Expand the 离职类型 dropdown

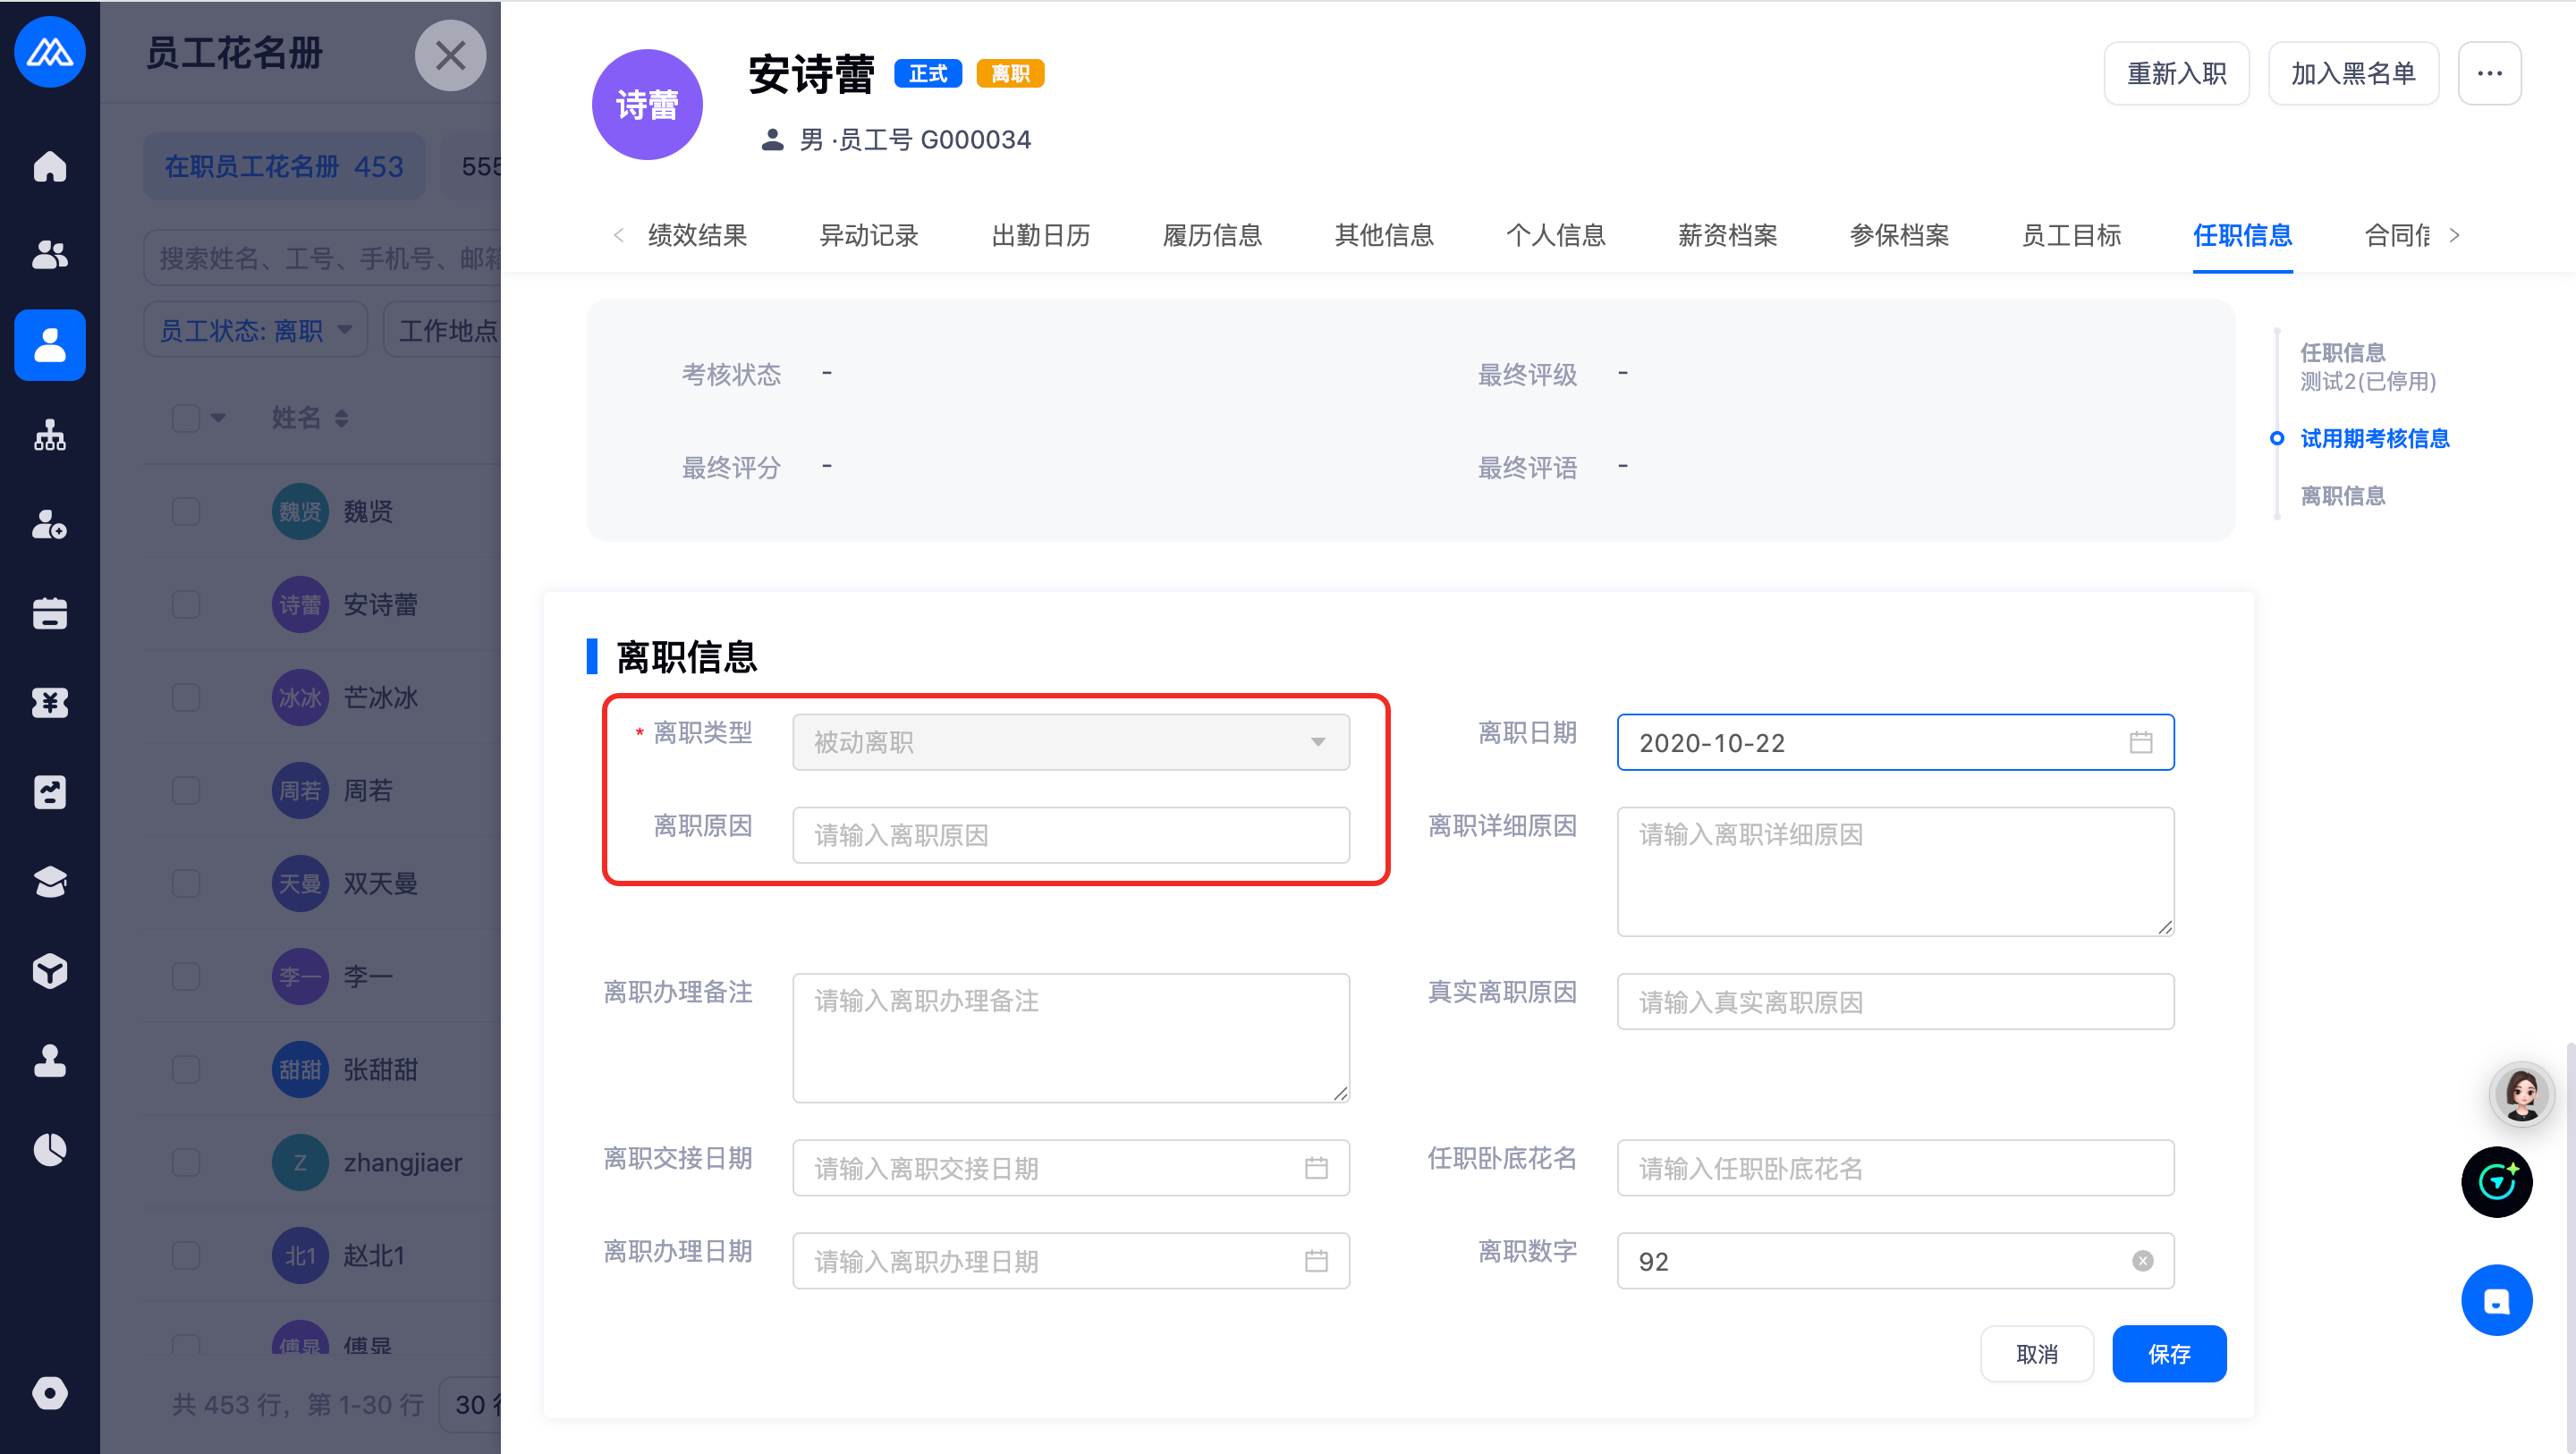coord(1070,742)
